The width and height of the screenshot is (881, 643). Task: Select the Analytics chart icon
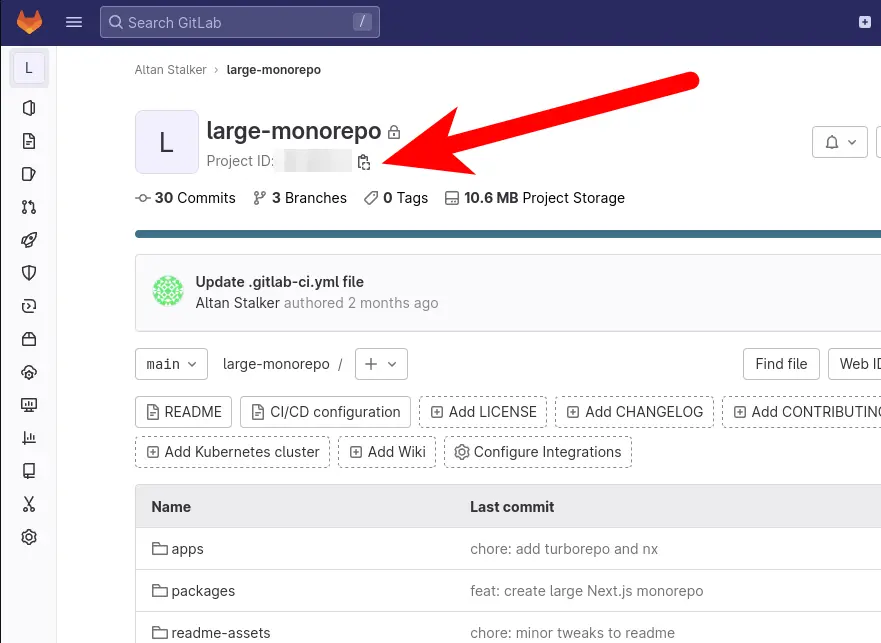[28, 438]
